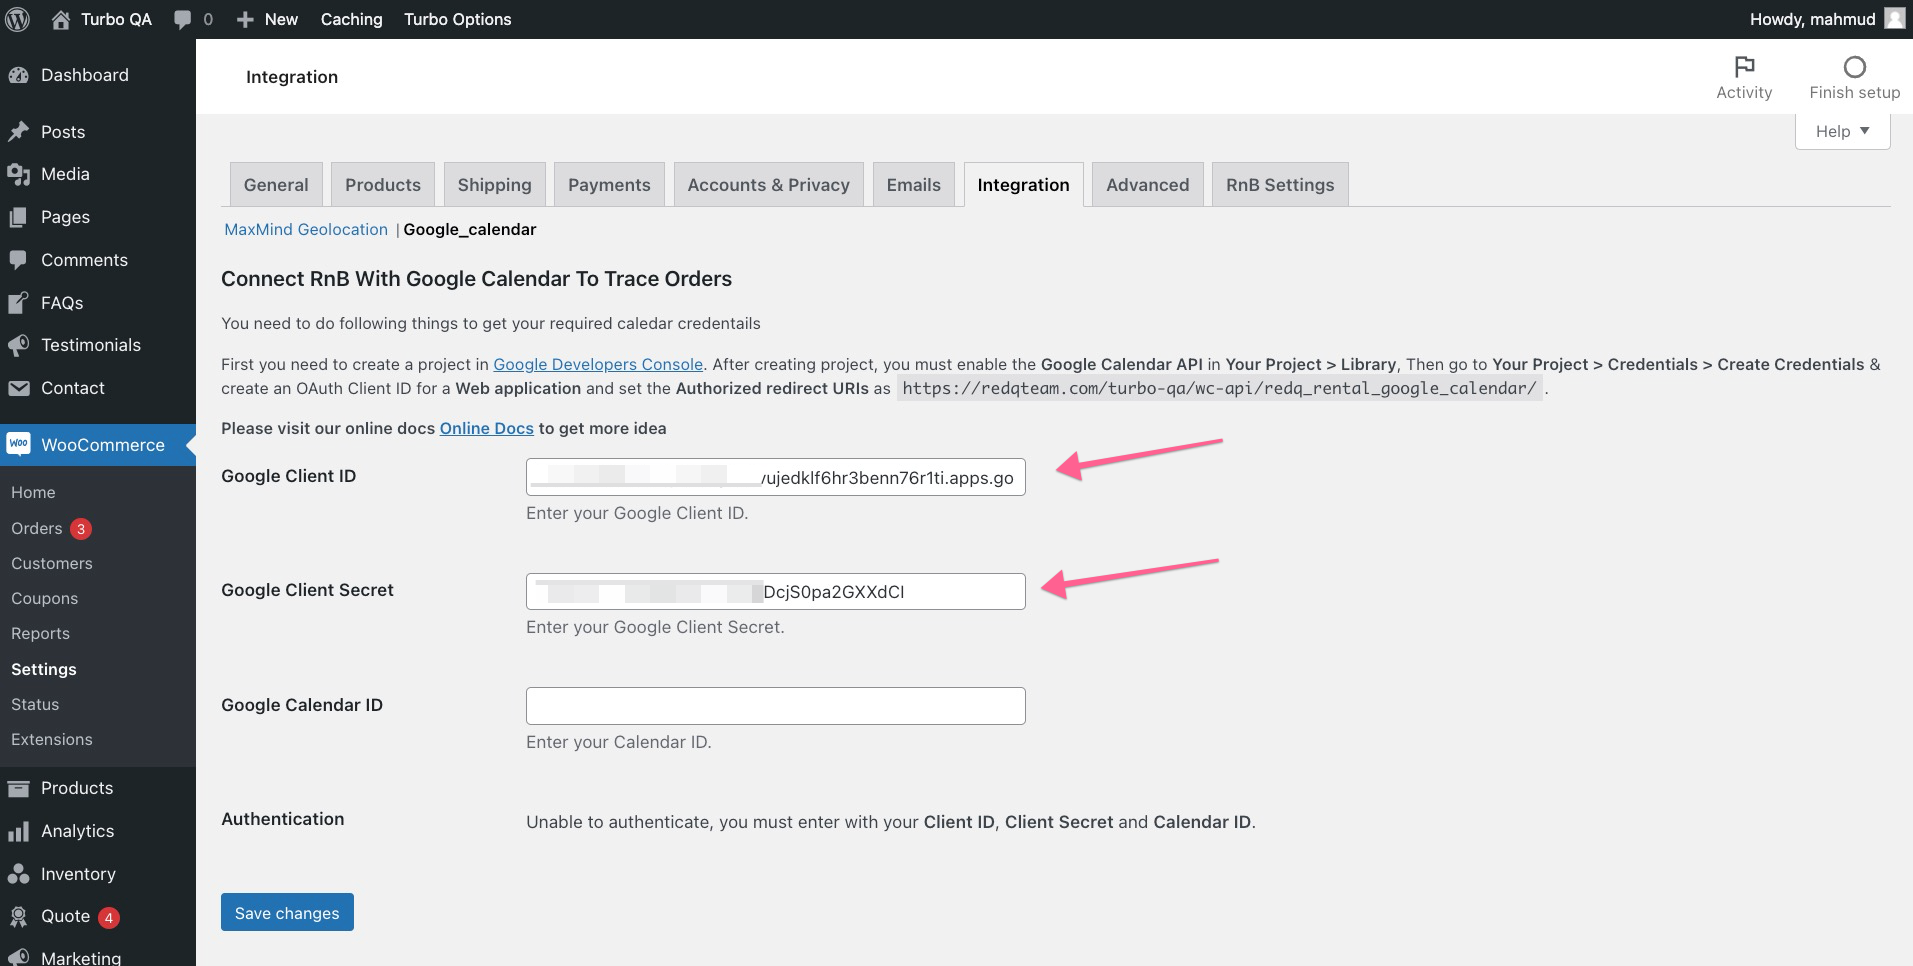Viewport: 1913px width, 966px height.
Task: Switch to the Products settings tab
Action: coord(383,185)
